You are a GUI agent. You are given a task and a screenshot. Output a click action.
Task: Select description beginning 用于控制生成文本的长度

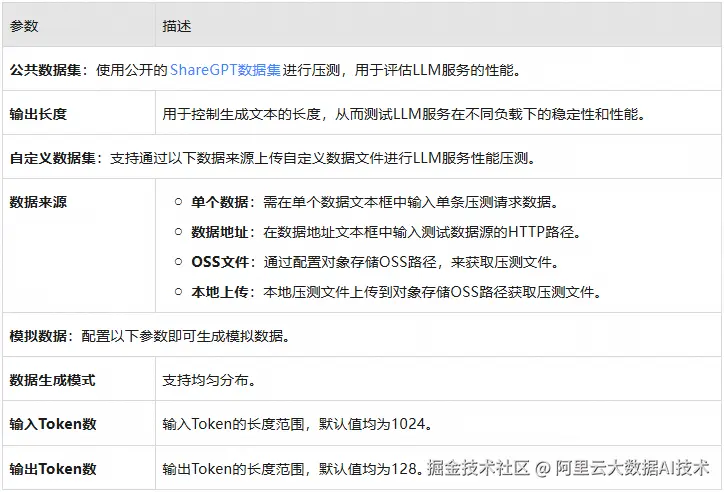tap(404, 114)
